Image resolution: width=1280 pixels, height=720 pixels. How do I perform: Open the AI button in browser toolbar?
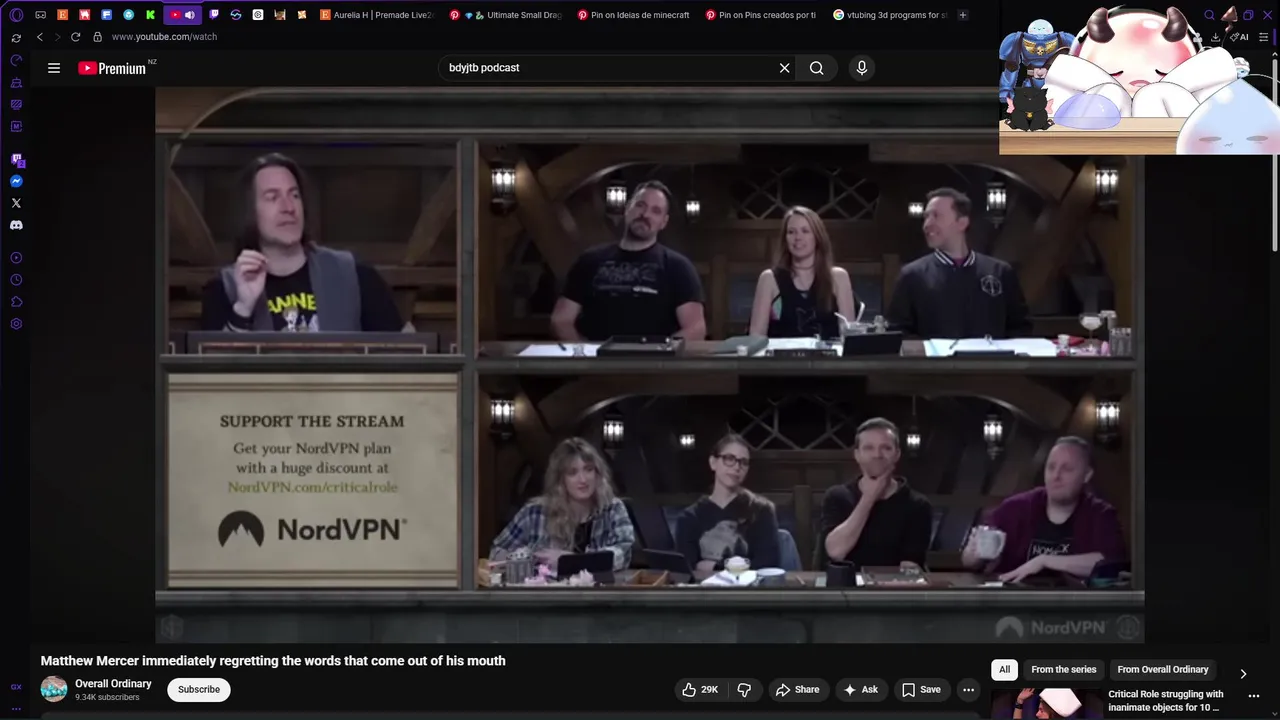(x=1239, y=37)
